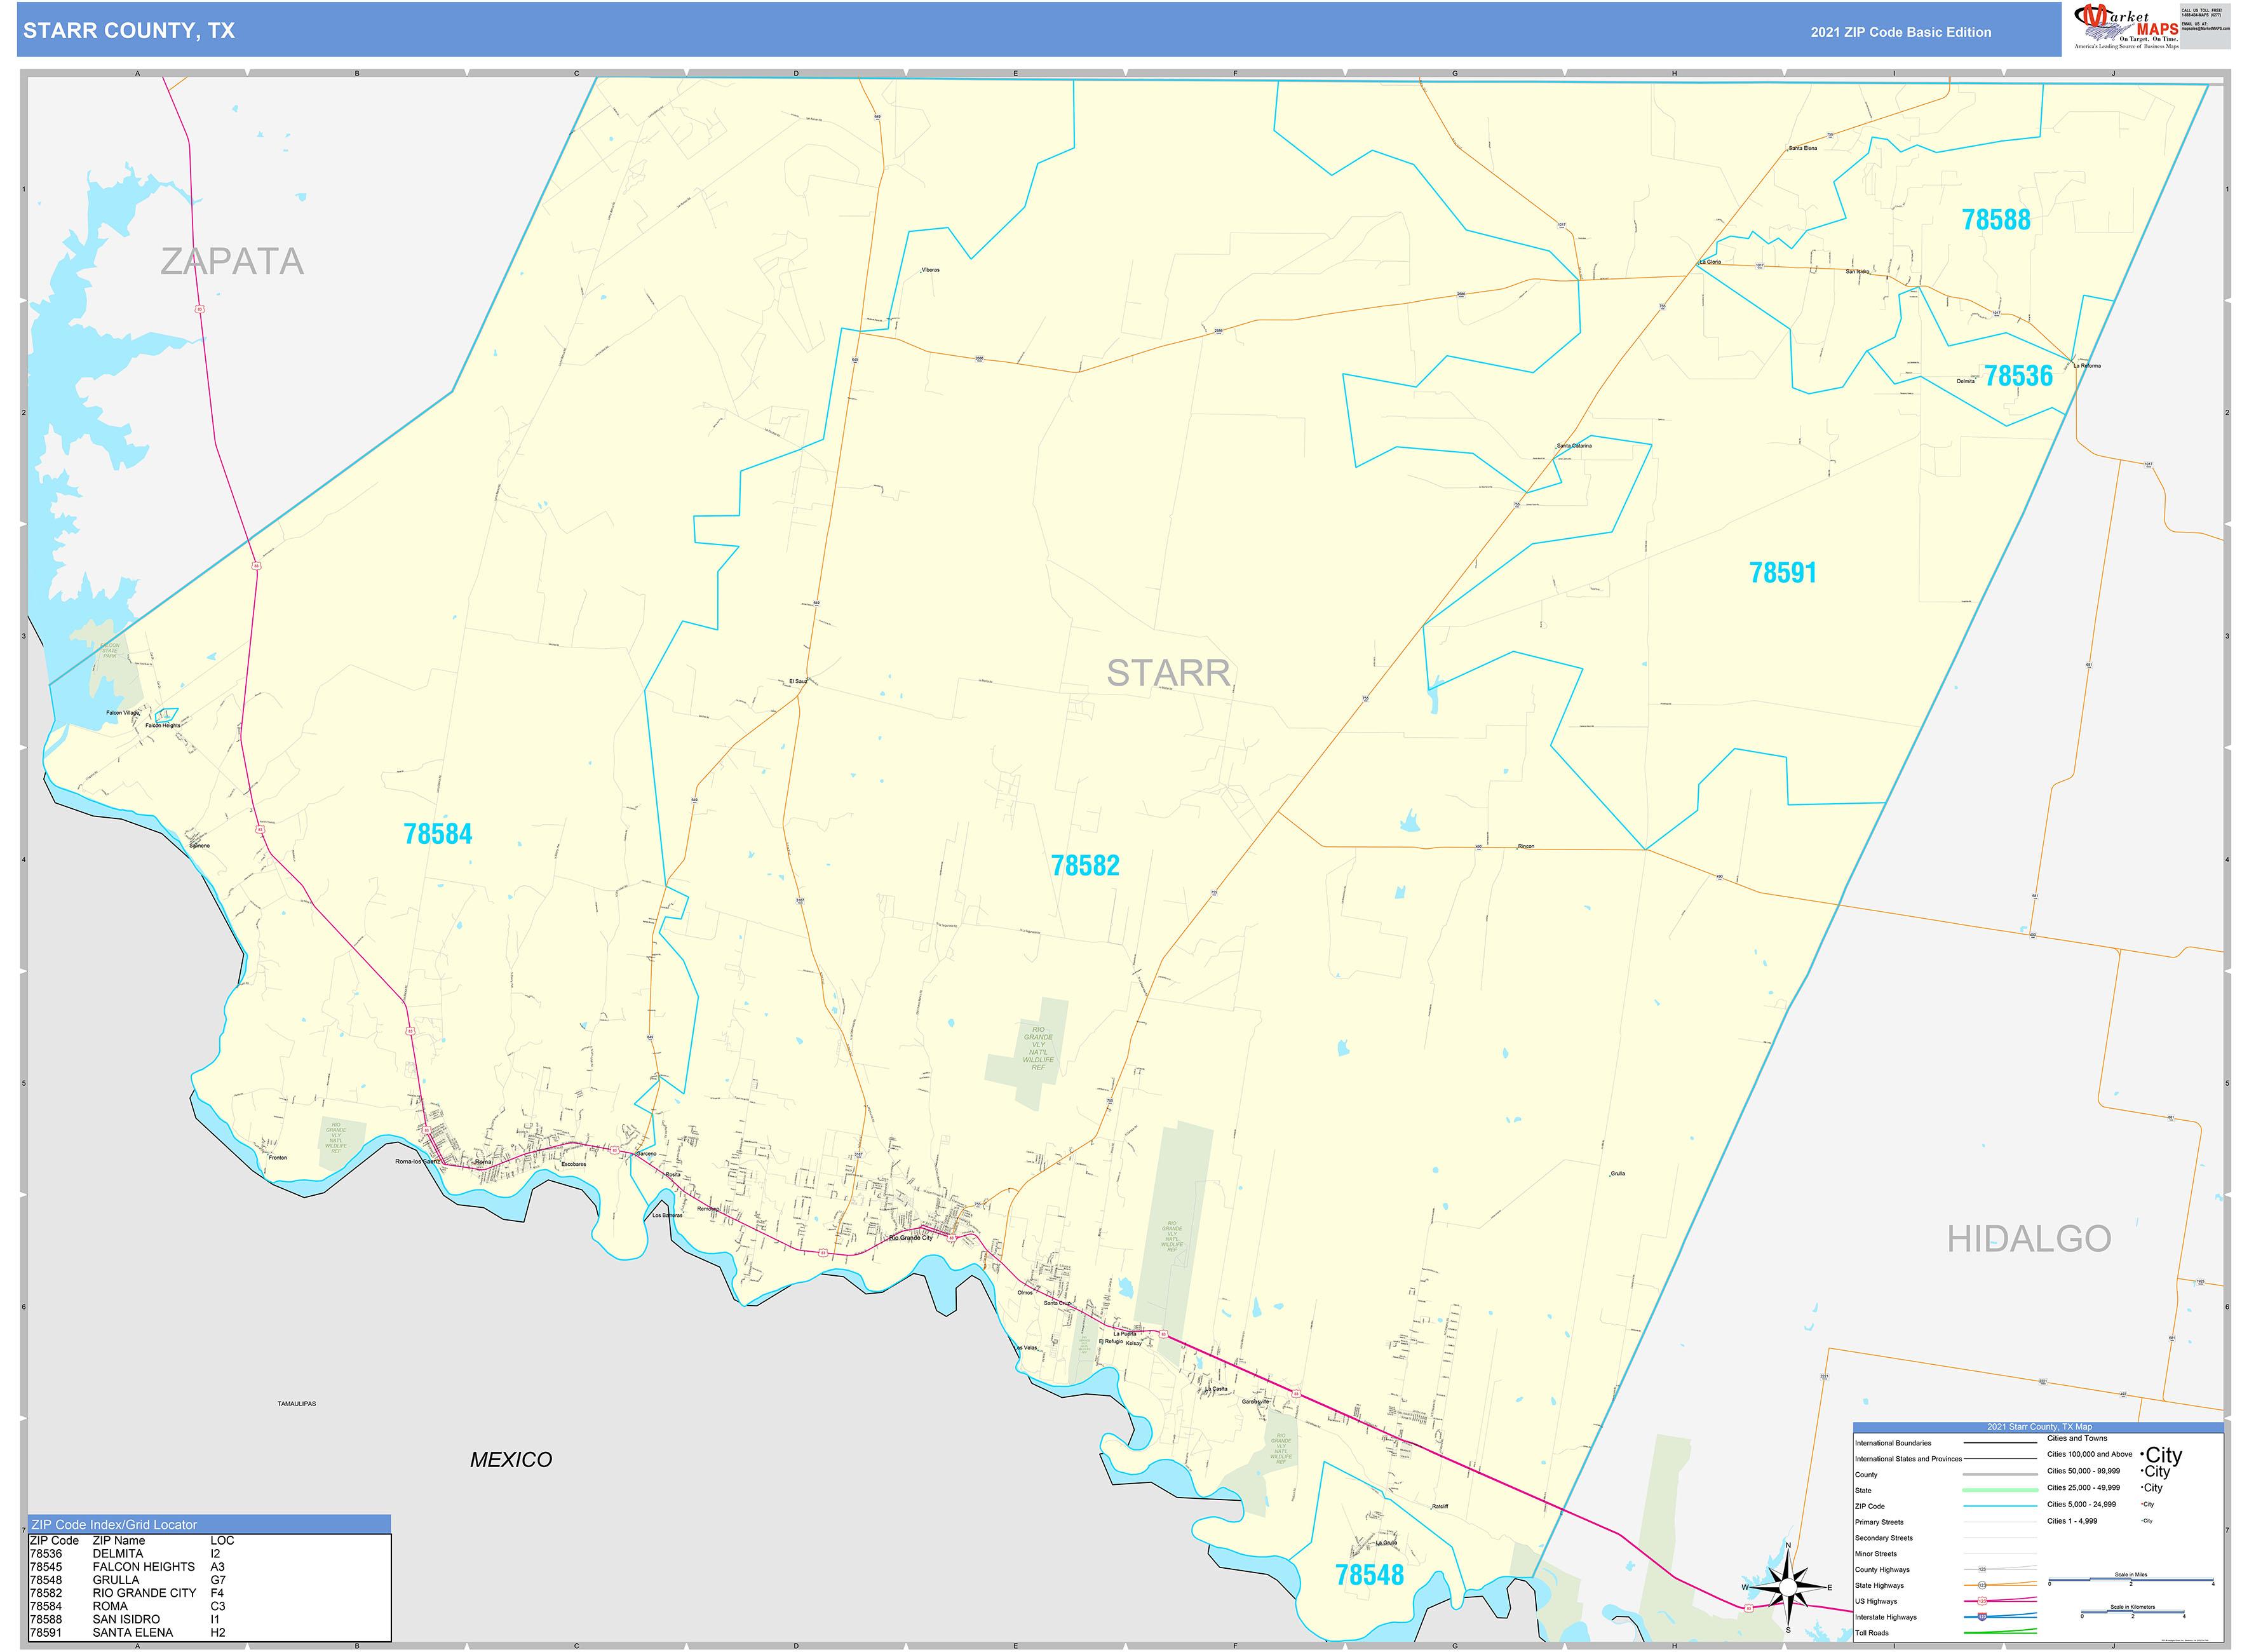Click the US Highways shield icon in legend
The image size is (2242, 1652).
tap(1983, 1601)
